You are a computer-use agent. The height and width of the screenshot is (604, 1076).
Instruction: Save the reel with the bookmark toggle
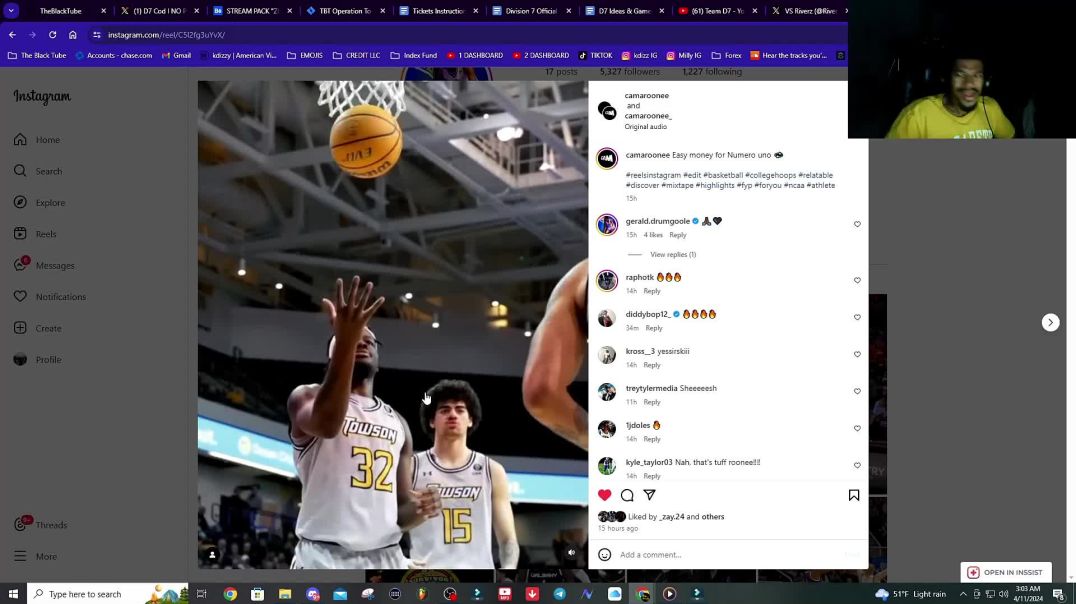[x=853, y=494]
